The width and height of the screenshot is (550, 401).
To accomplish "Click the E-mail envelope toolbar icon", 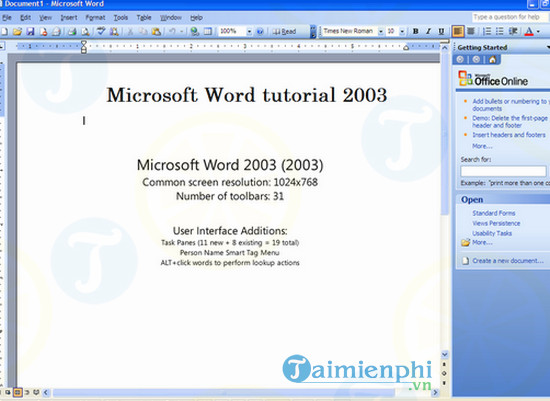I will (x=56, y=32).
